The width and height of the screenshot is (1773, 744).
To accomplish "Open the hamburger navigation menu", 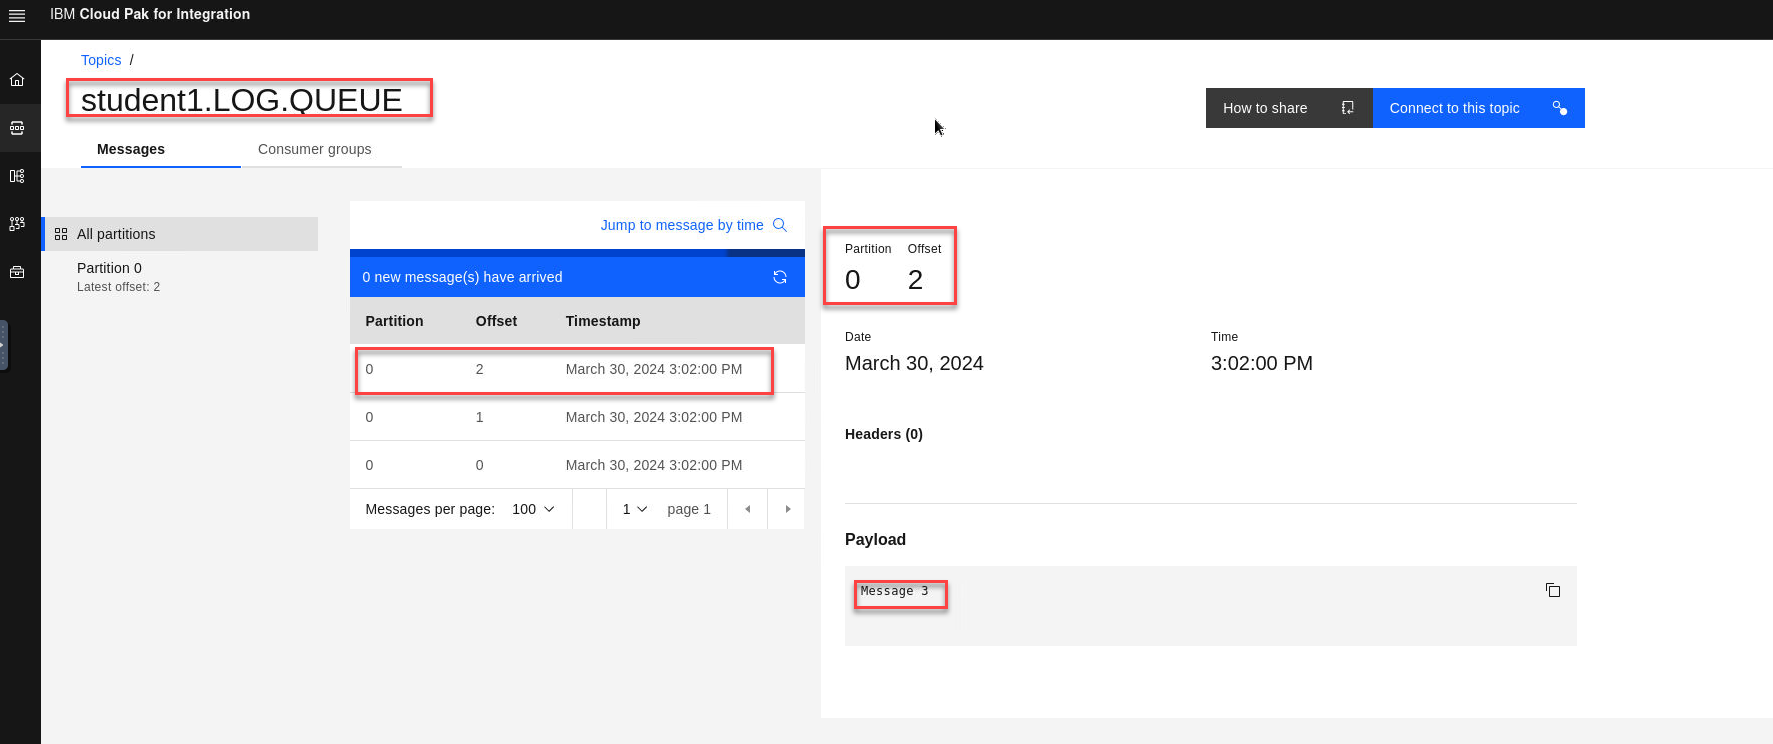I will [17, 15].
